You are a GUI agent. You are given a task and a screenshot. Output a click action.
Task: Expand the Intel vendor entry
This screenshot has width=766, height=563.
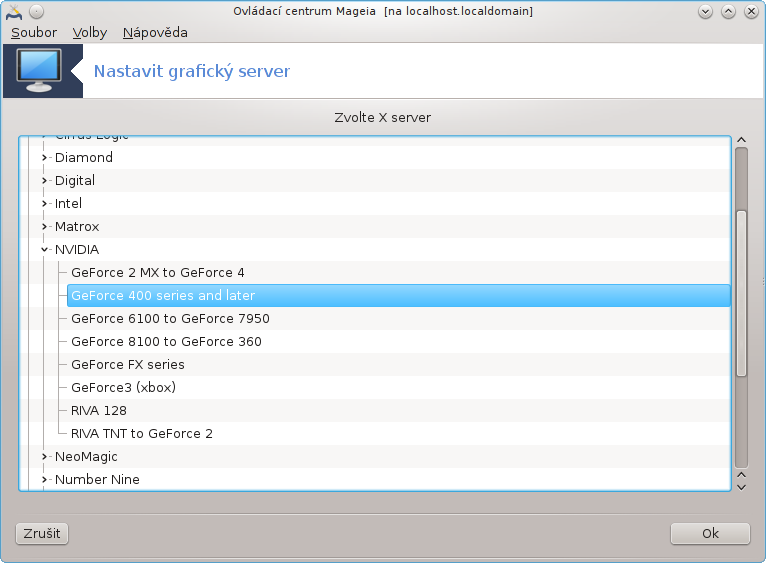point(44,203)
